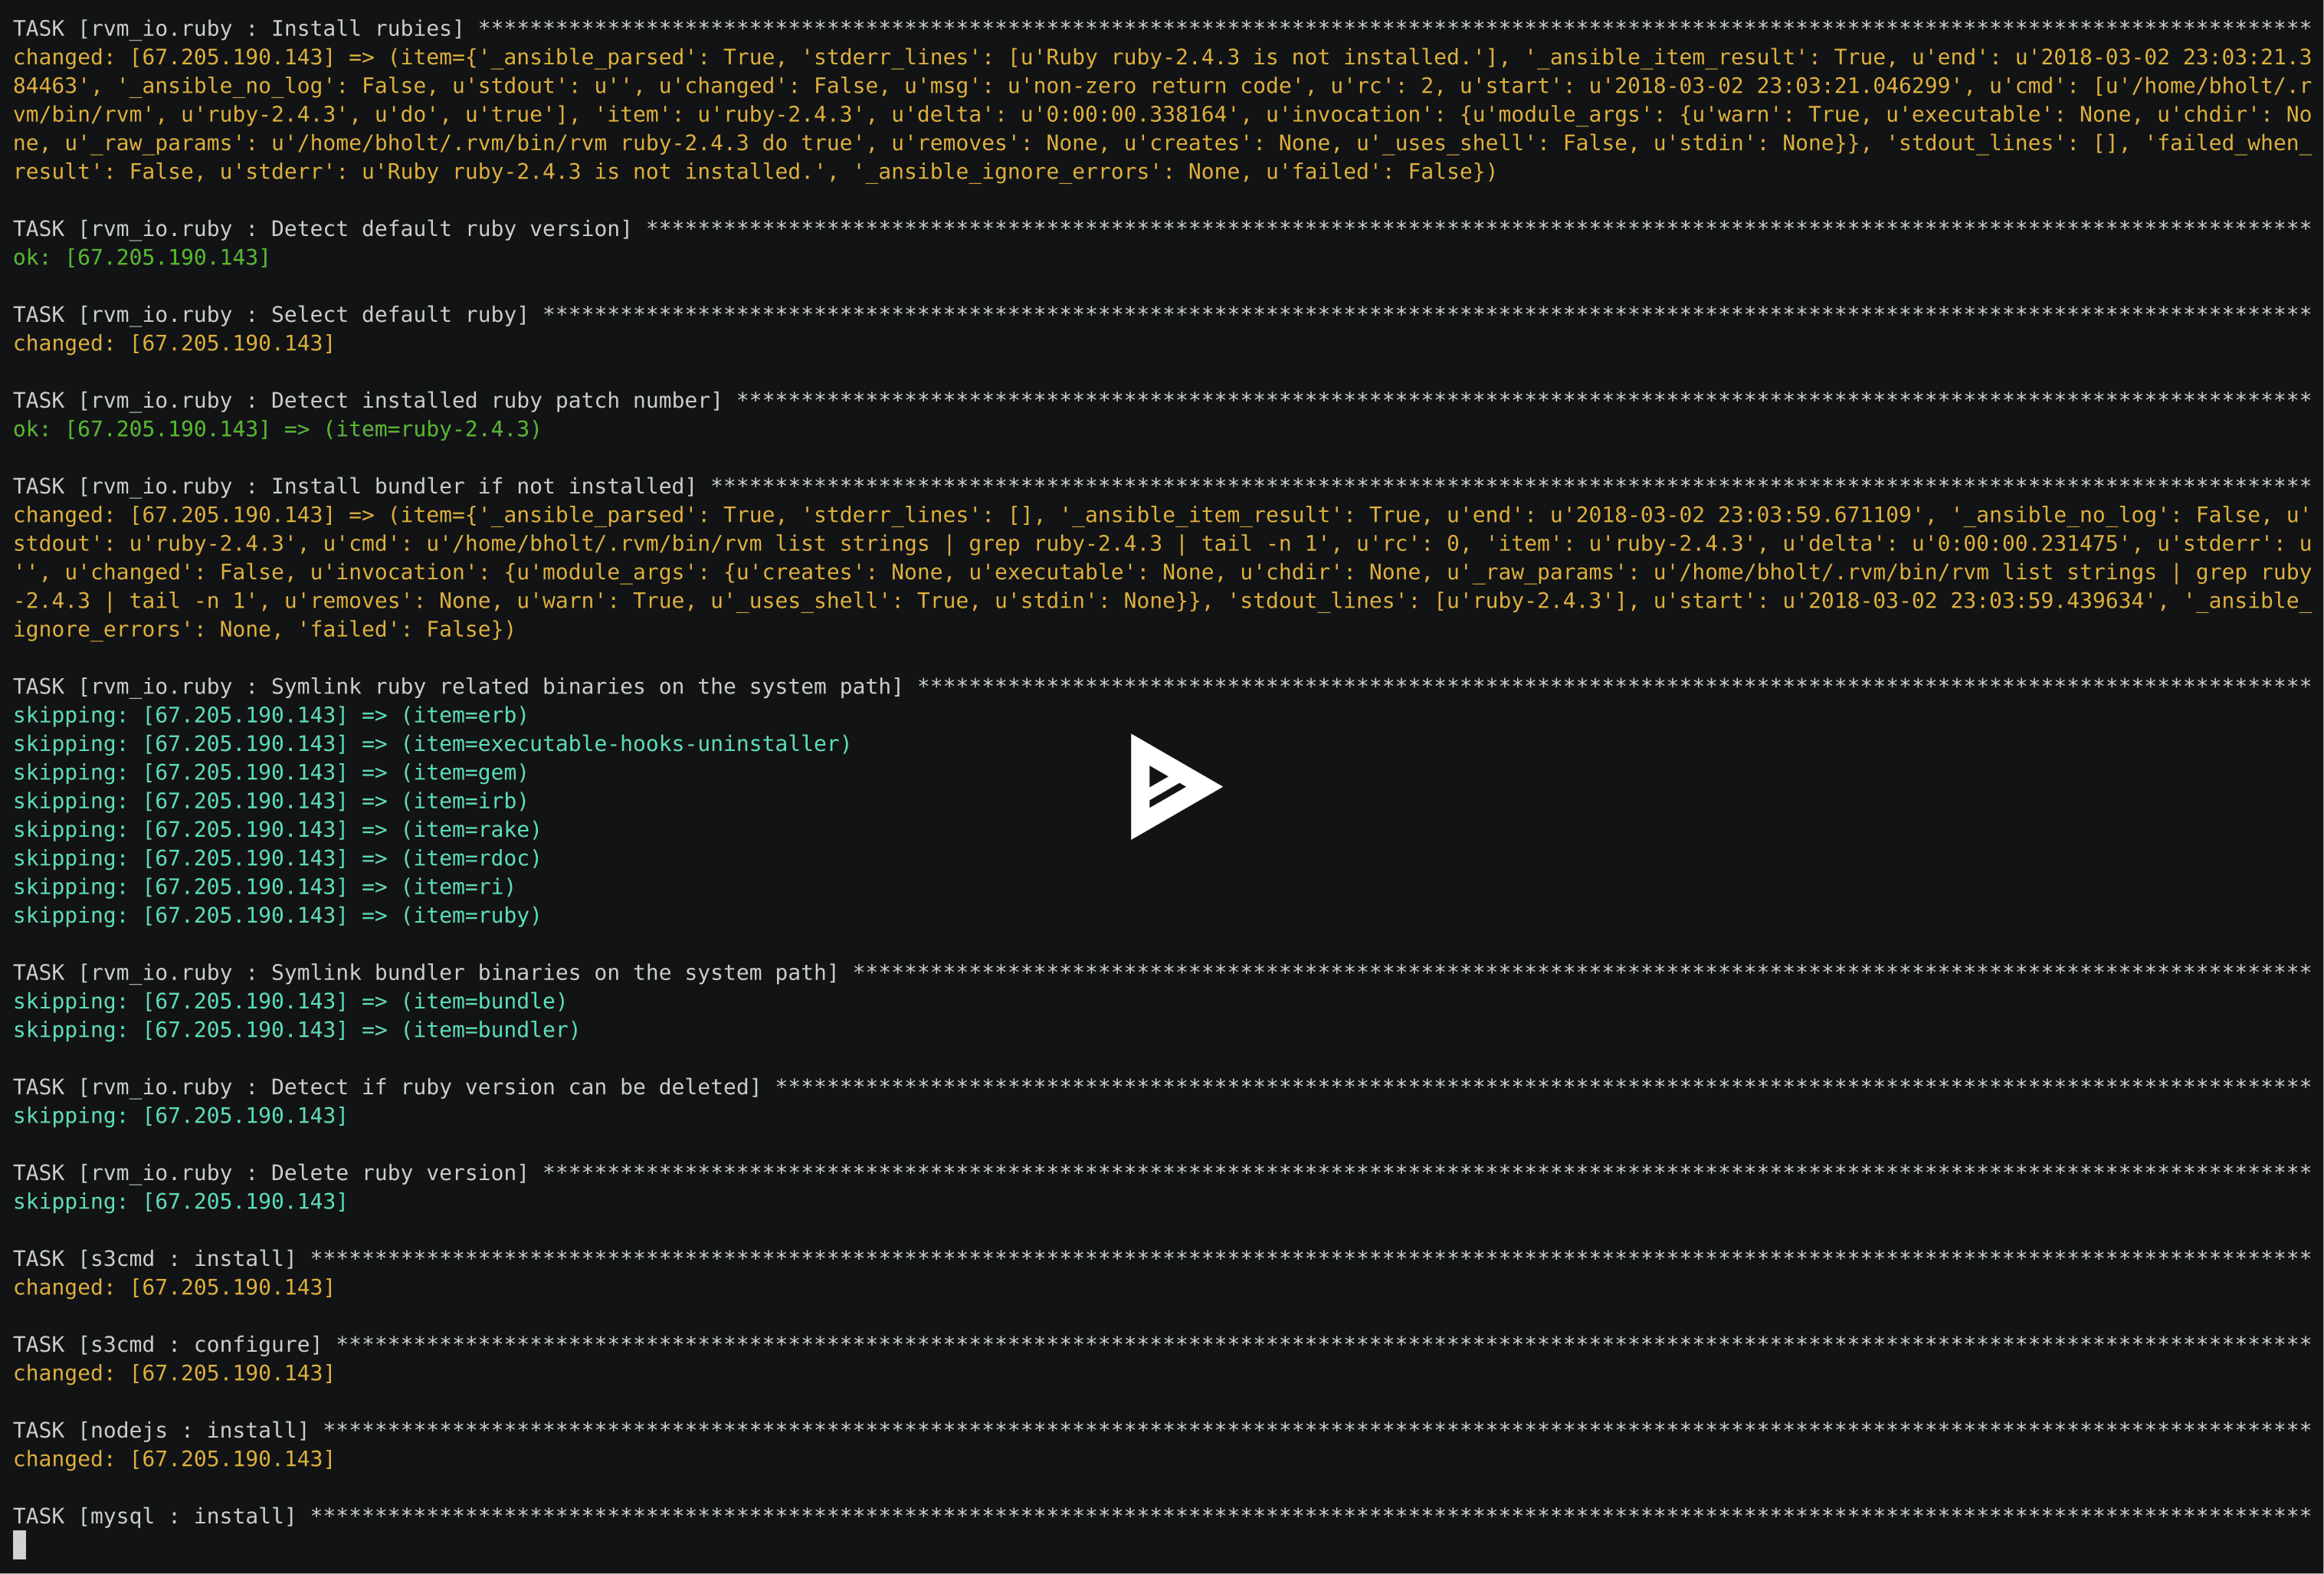Click the 'TASK [s3cmd : configure]' line
Viewport: 2324px width, 1574px height.
(167, 1344)
